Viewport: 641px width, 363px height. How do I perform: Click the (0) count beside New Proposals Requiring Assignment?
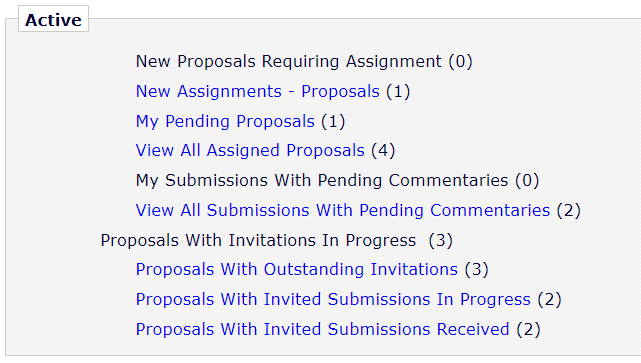[x=460, y=62]
